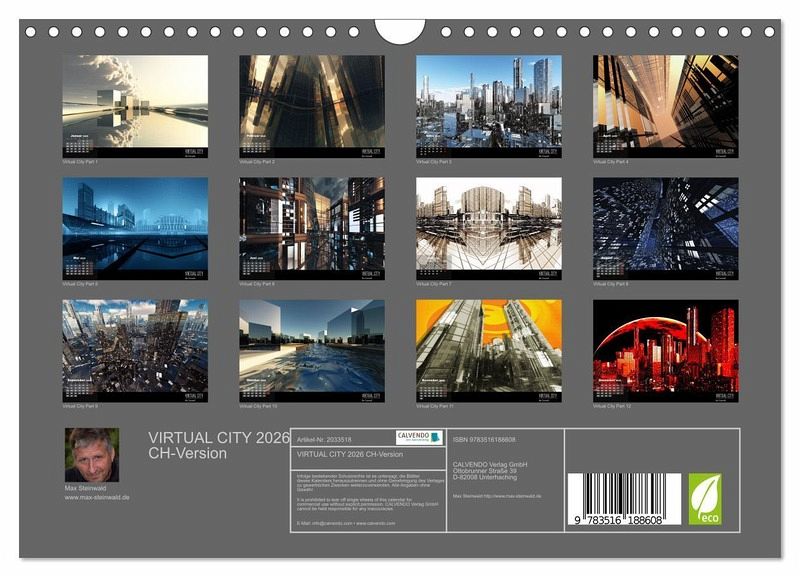Click the green eco leaf logo
The image size is (800, 577).
705,499
